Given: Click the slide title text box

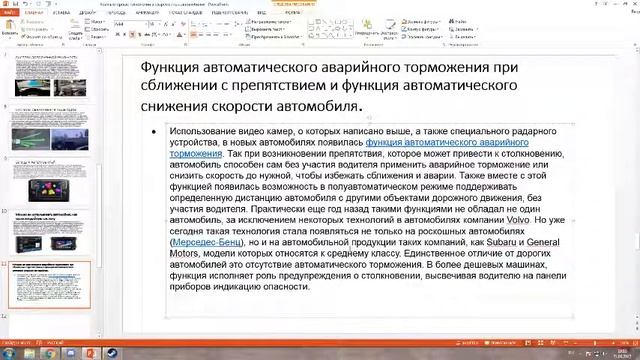Looking at the screenshot, I should coord(330,86).
